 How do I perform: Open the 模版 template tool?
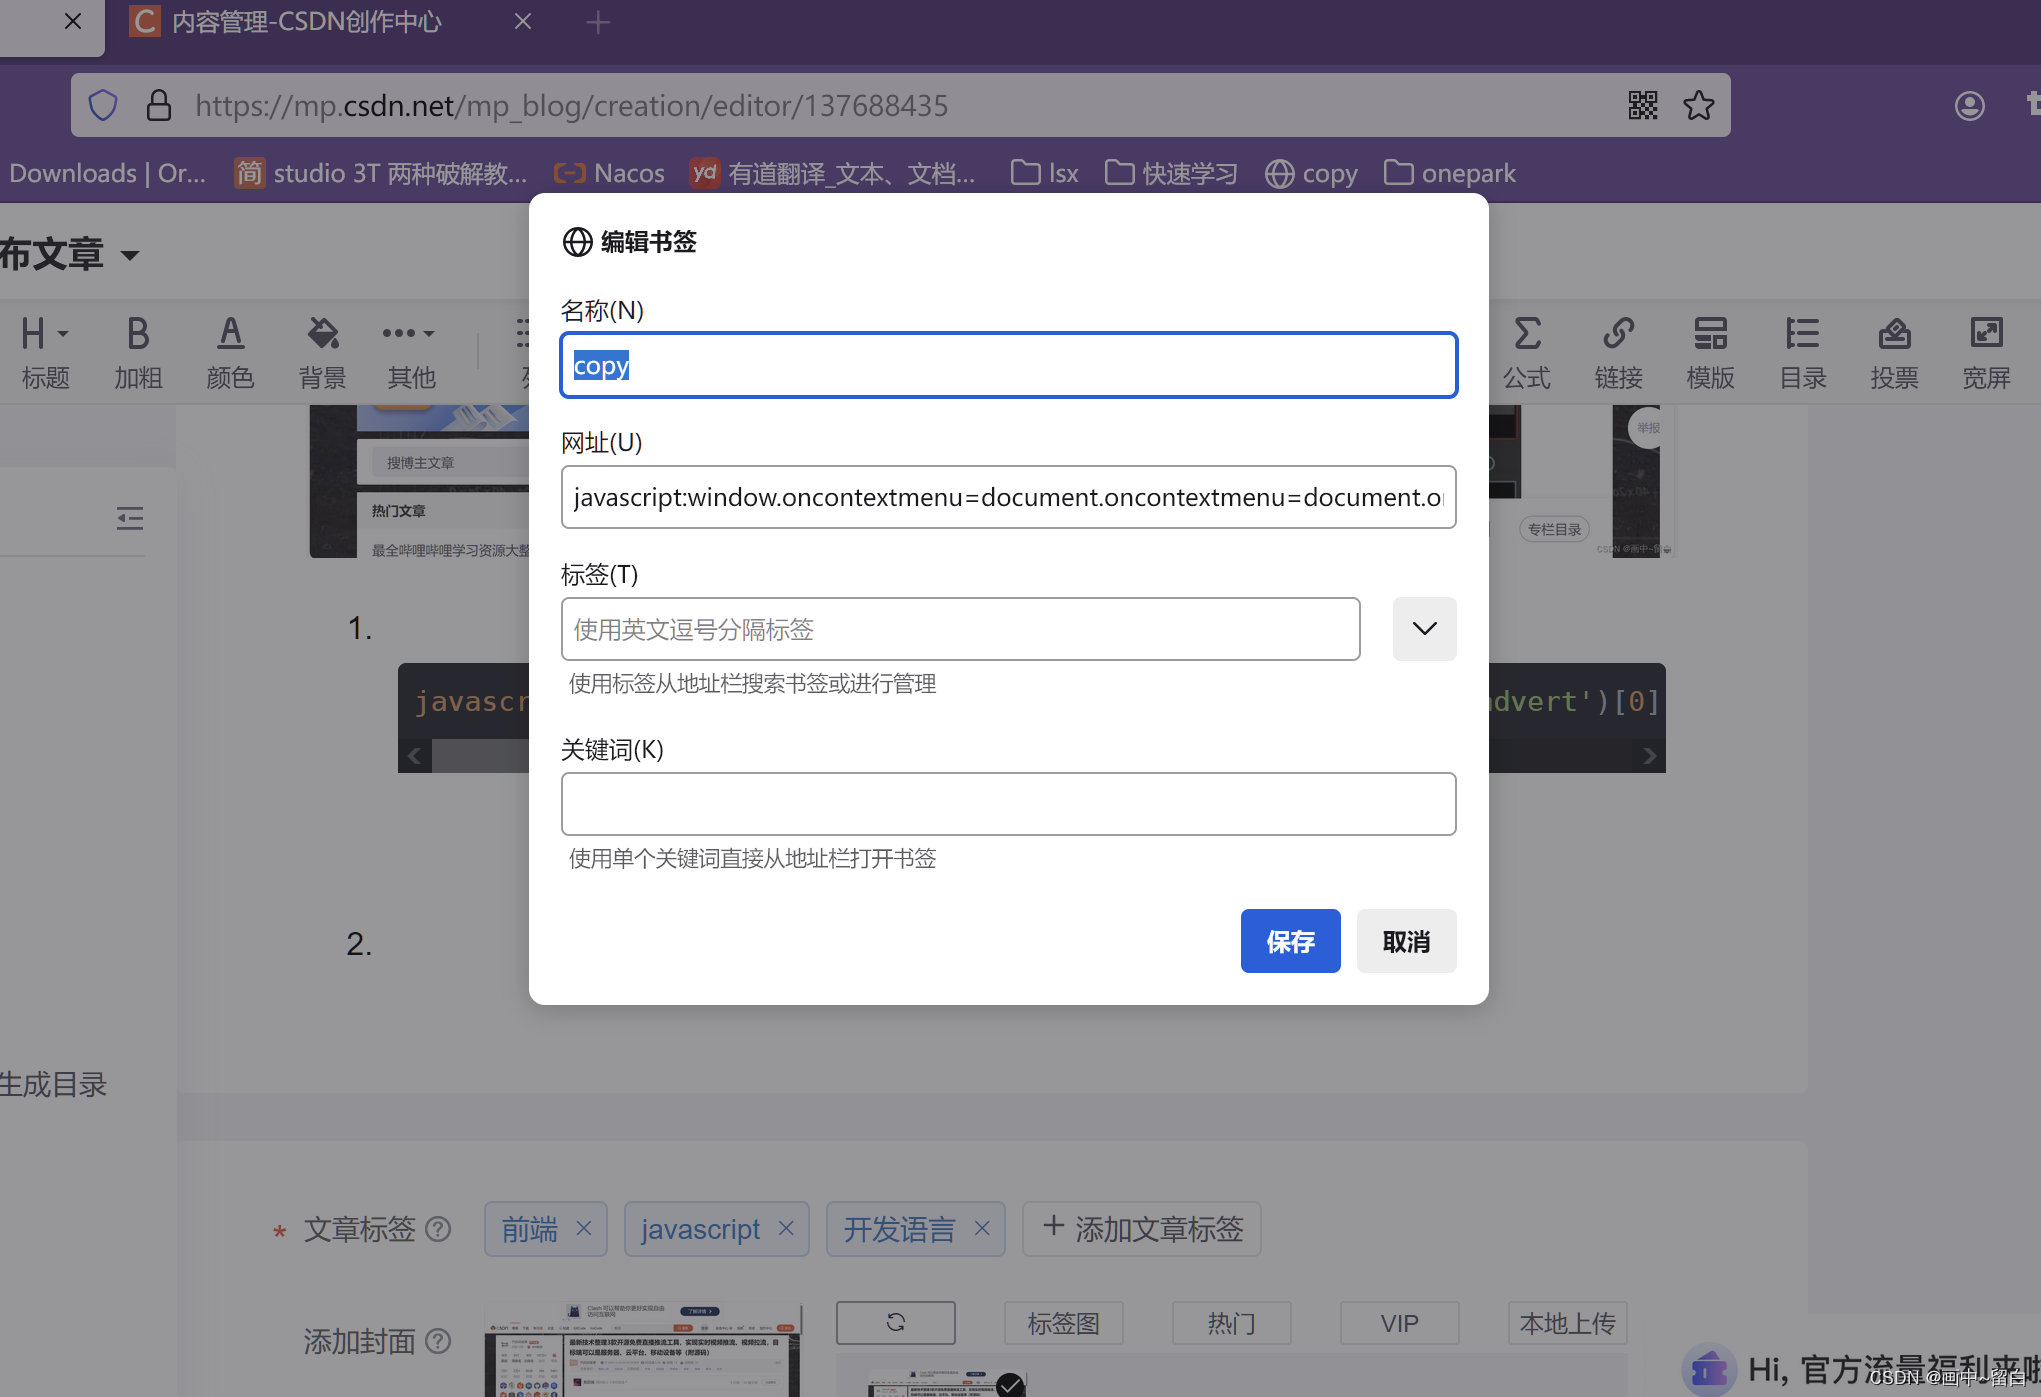[1709, 351]
